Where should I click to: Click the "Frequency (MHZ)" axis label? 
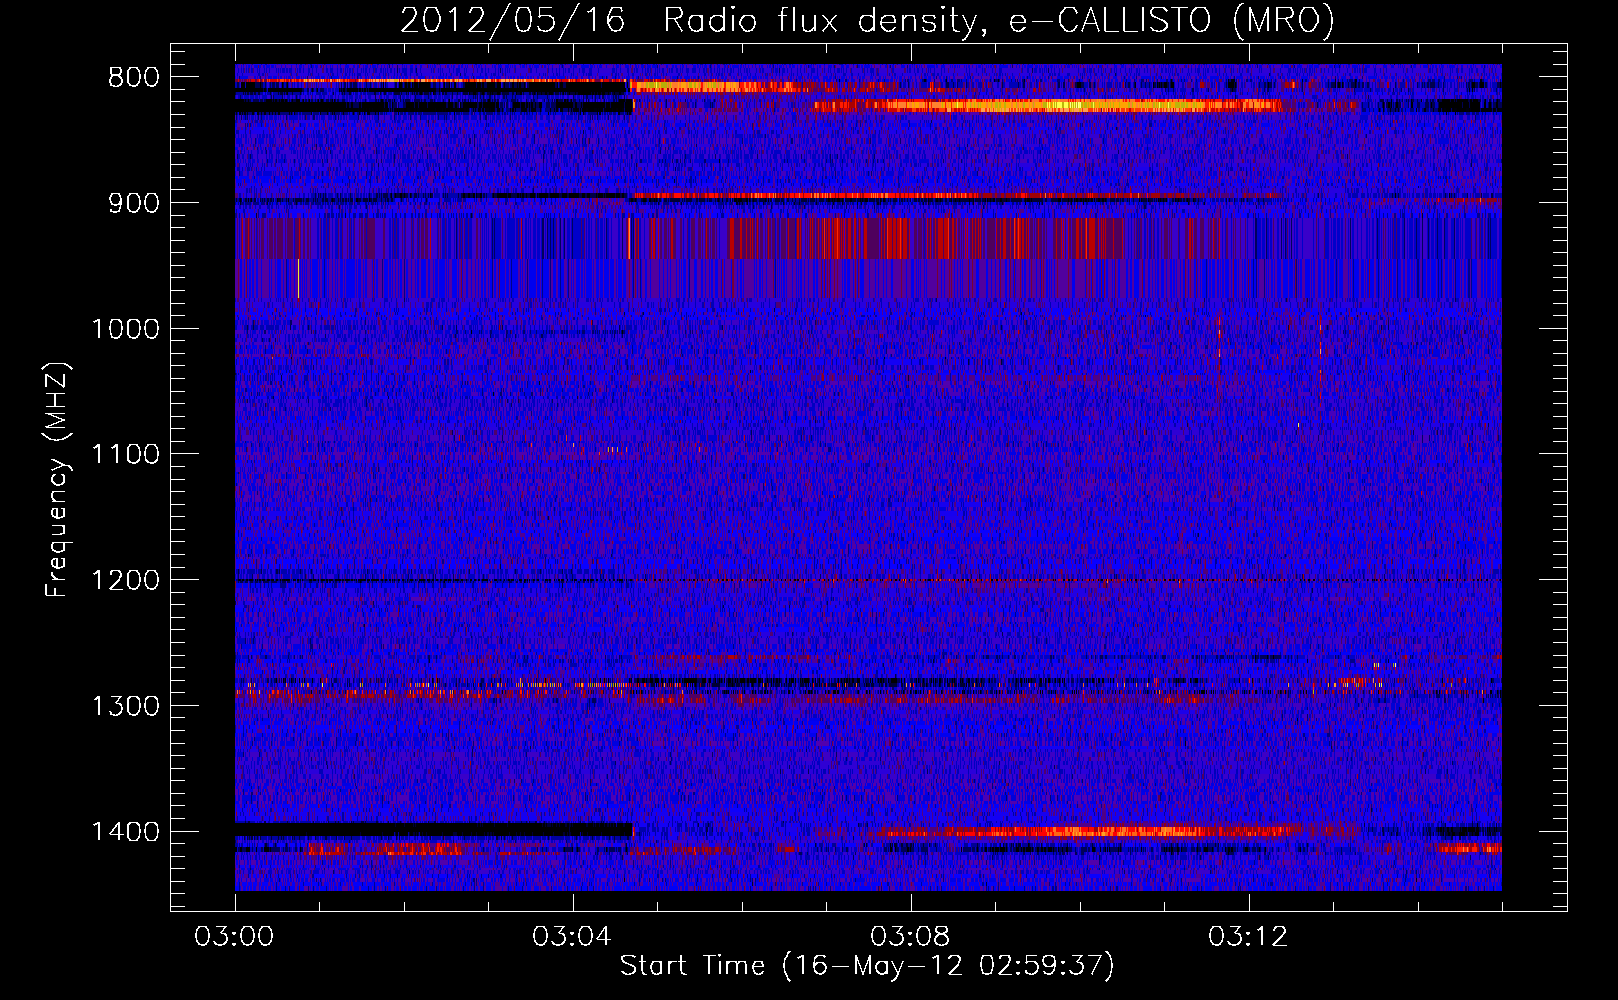point(57,481)
